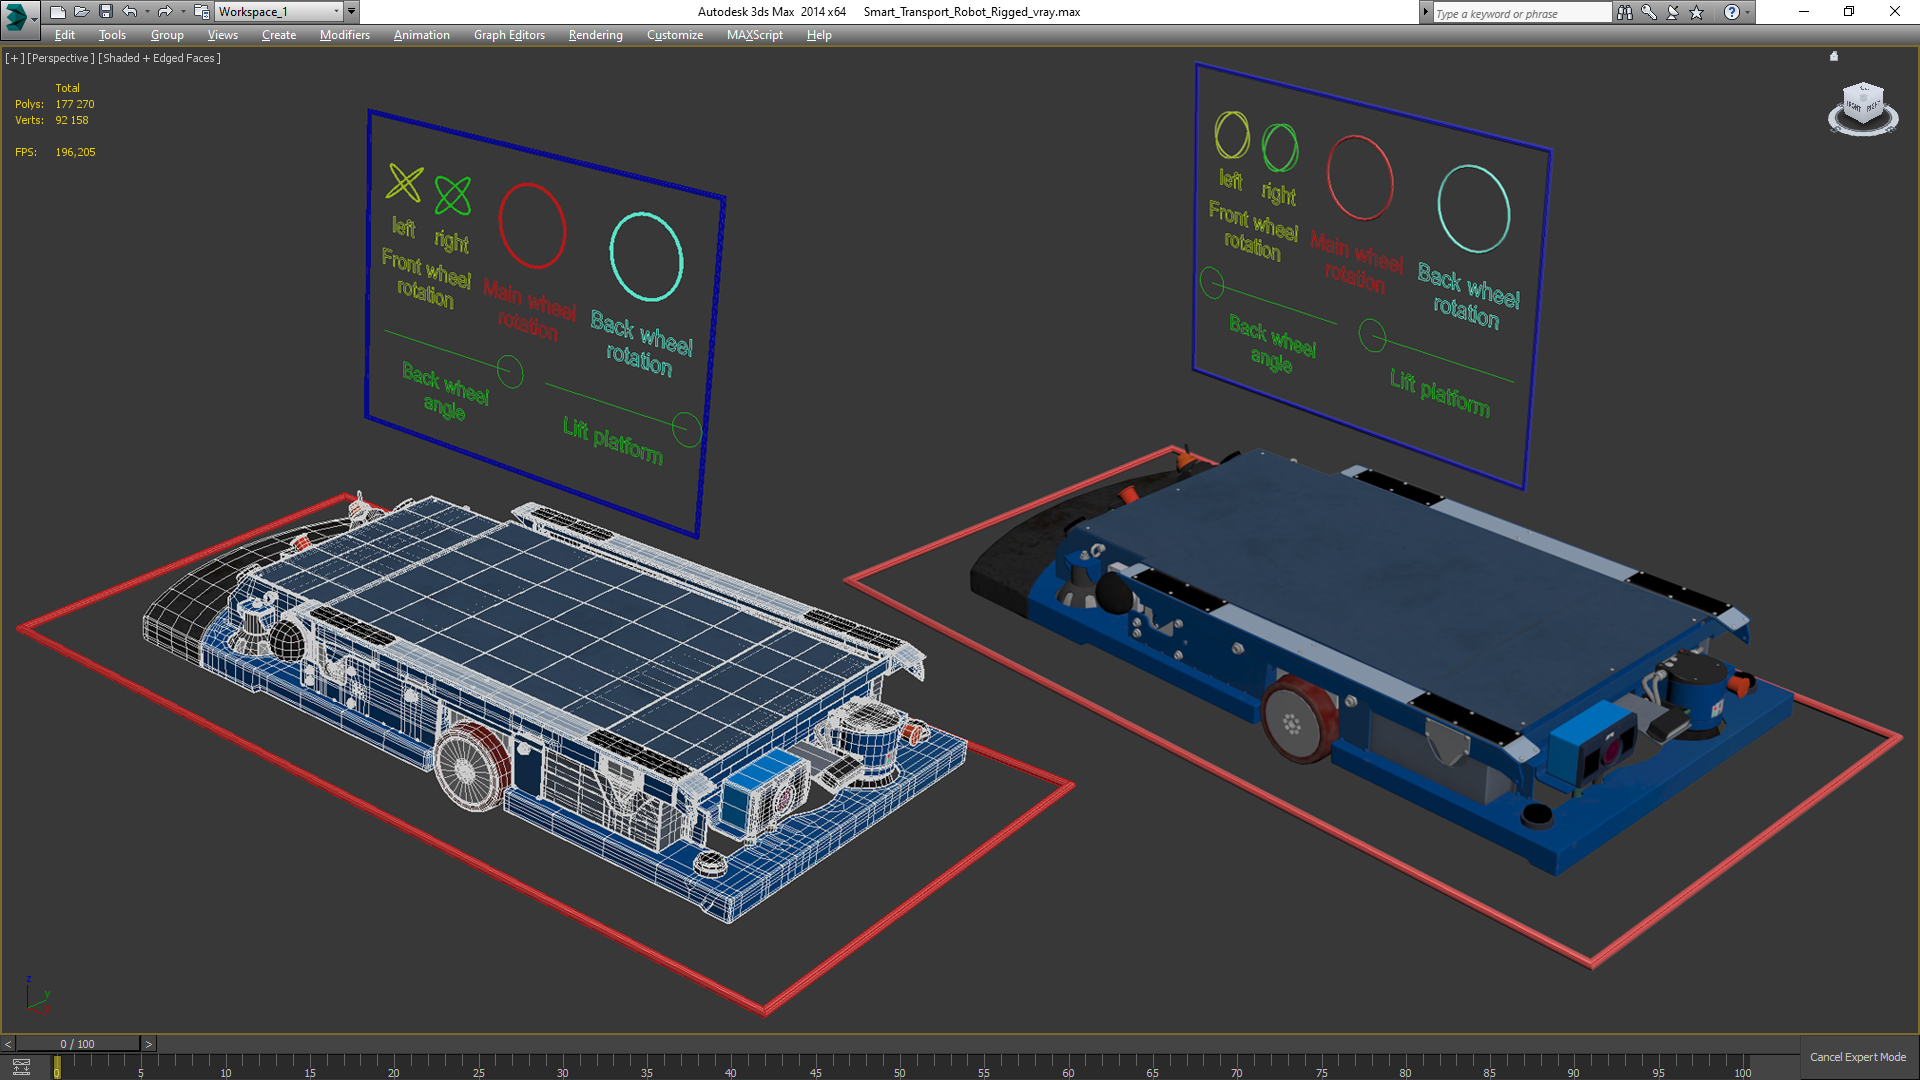
Task: Select the MAXScript menu item
Action: [x=754, y=36]
